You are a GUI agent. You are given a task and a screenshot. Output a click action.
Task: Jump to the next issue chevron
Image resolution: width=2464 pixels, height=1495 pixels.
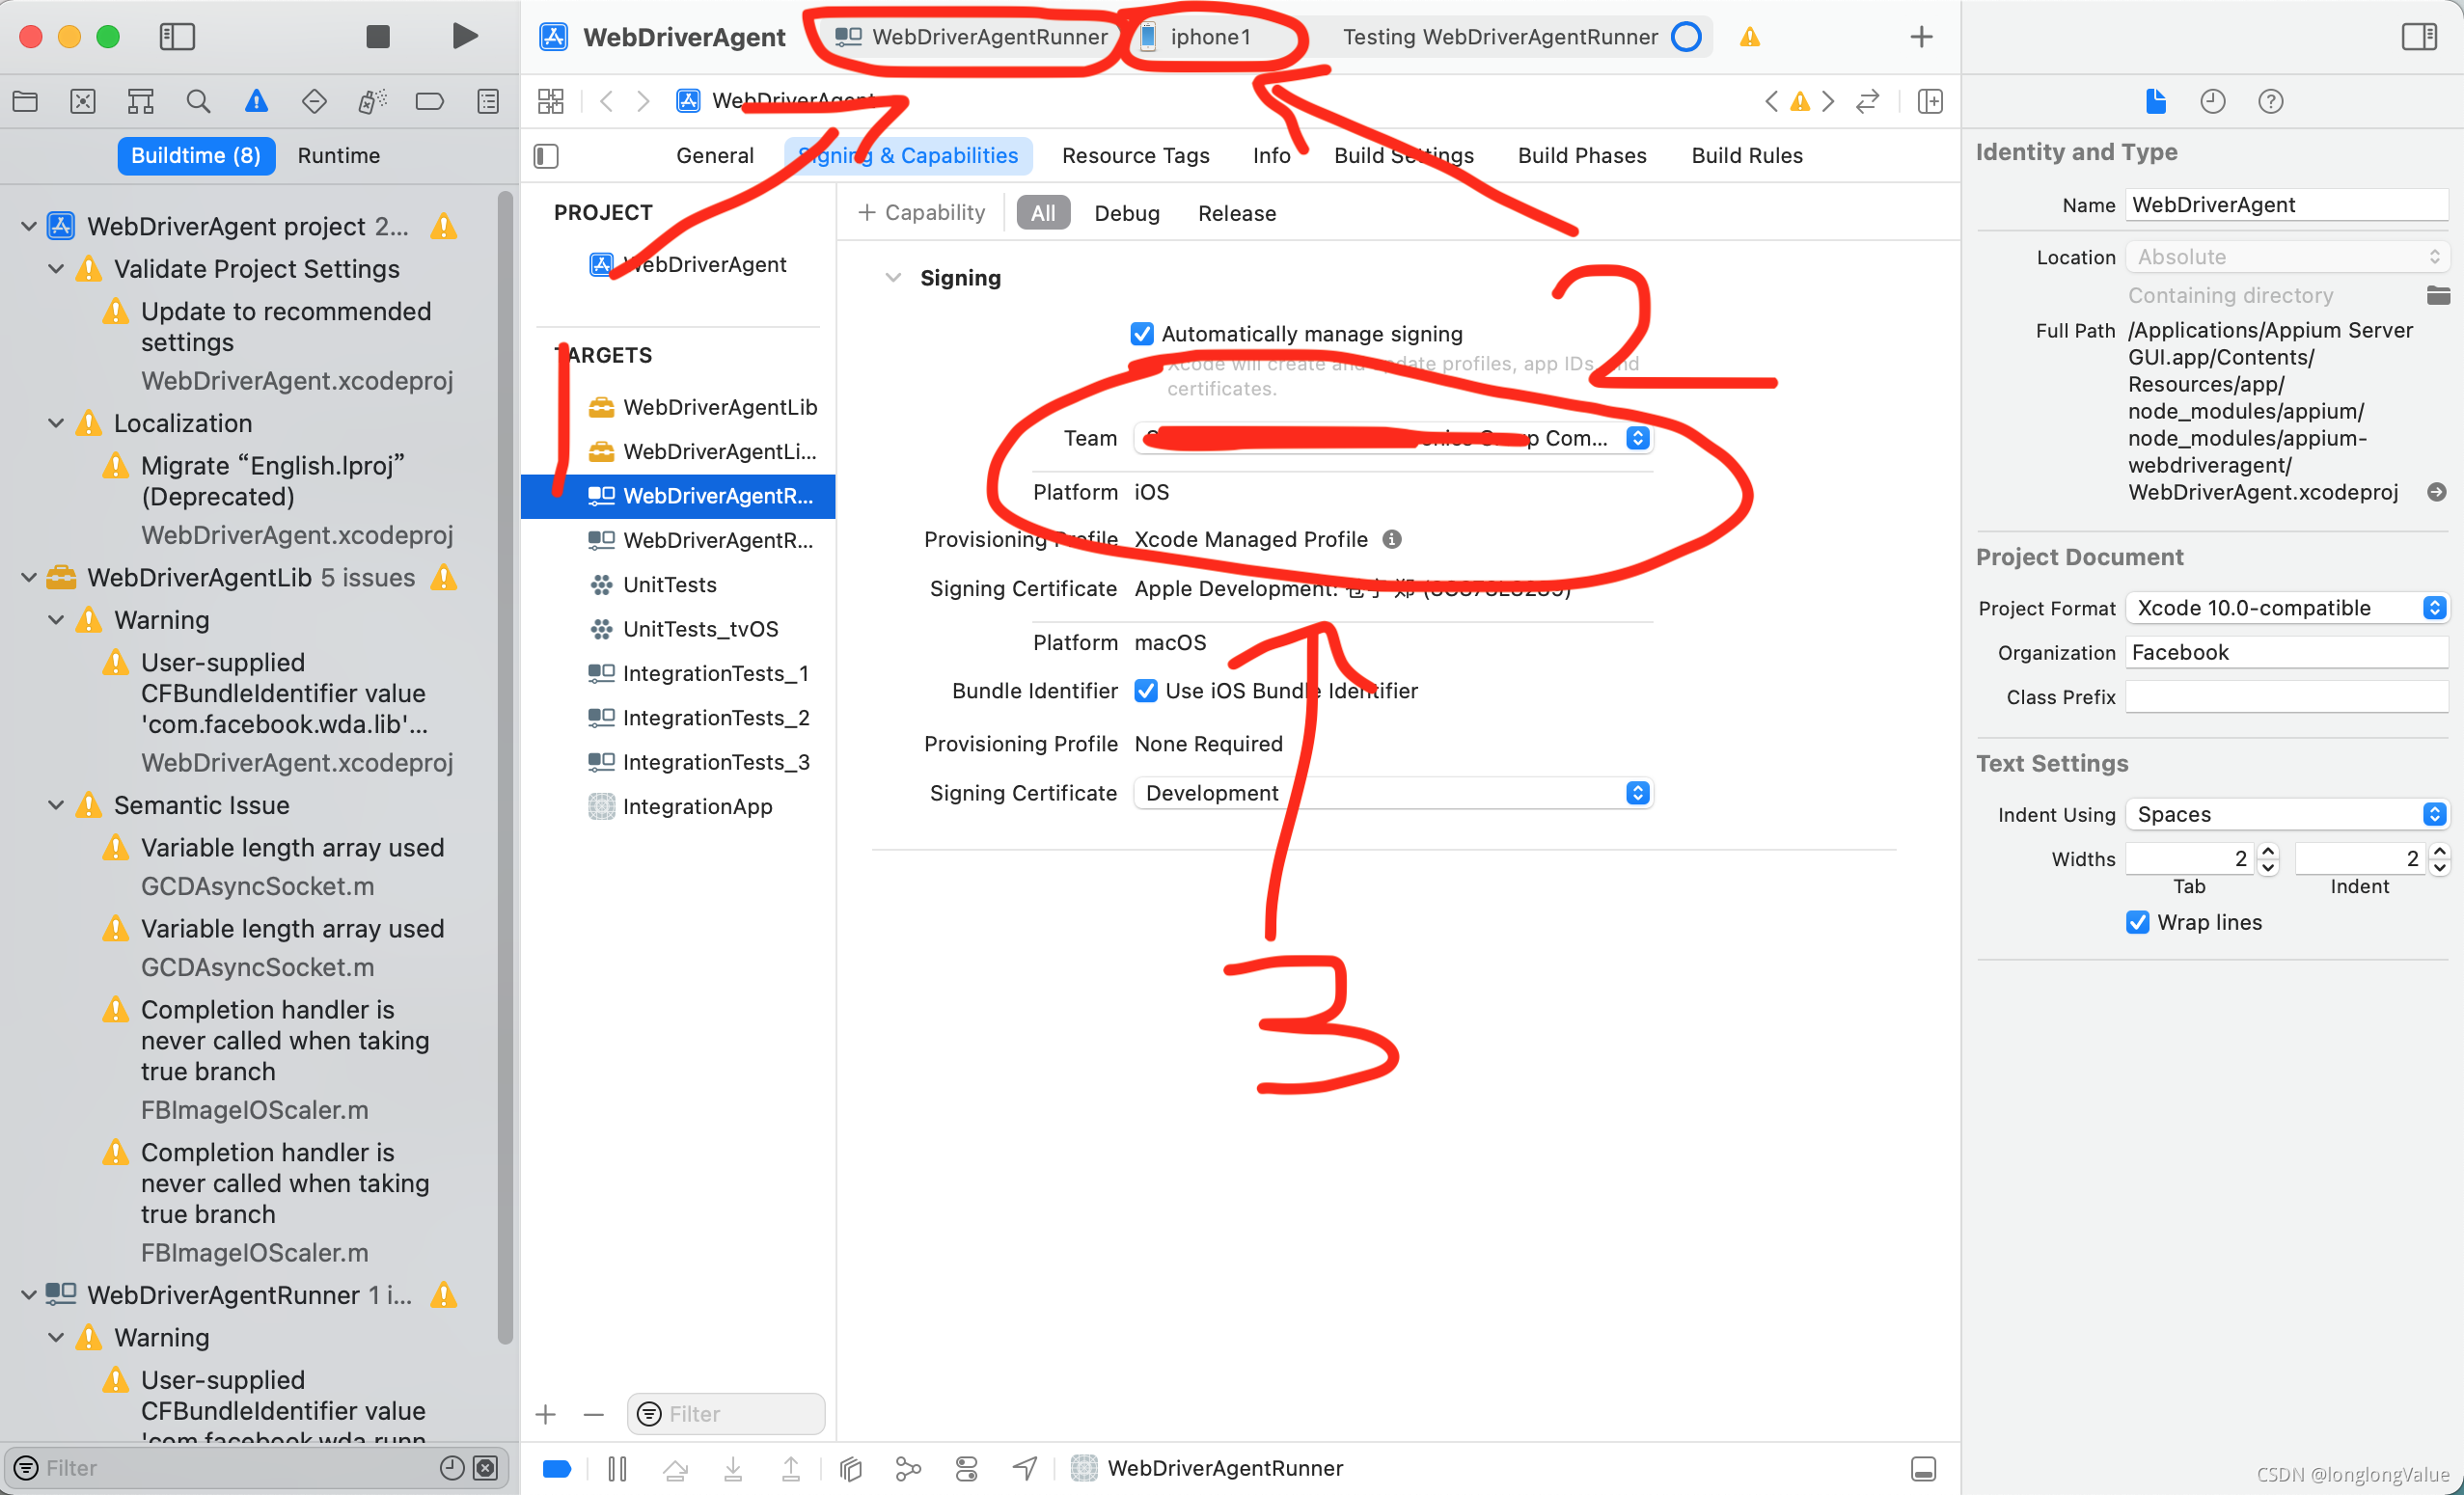click(x=1828, y=101)
